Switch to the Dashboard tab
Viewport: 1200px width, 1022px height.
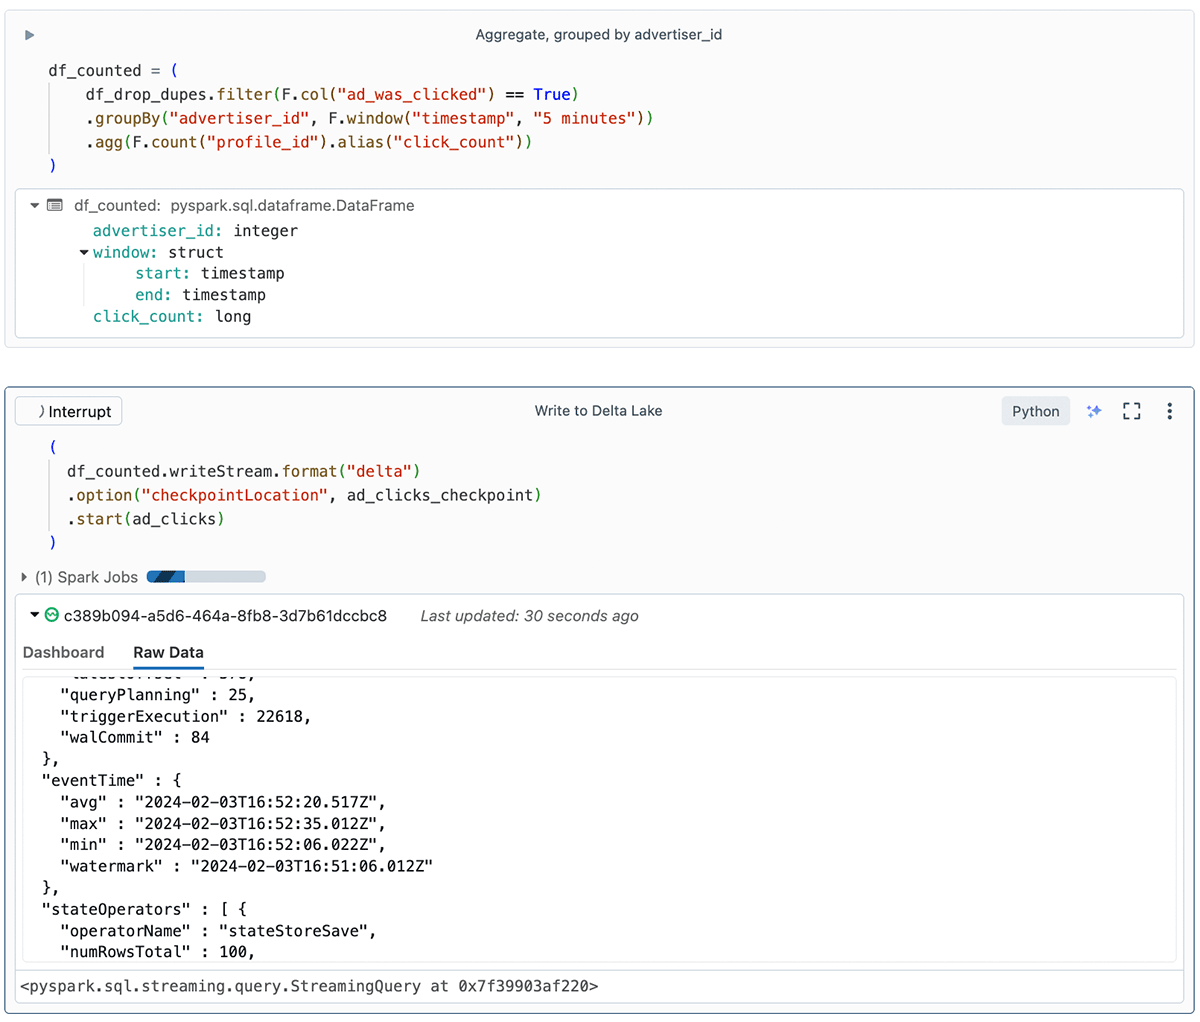pos(63,652)
